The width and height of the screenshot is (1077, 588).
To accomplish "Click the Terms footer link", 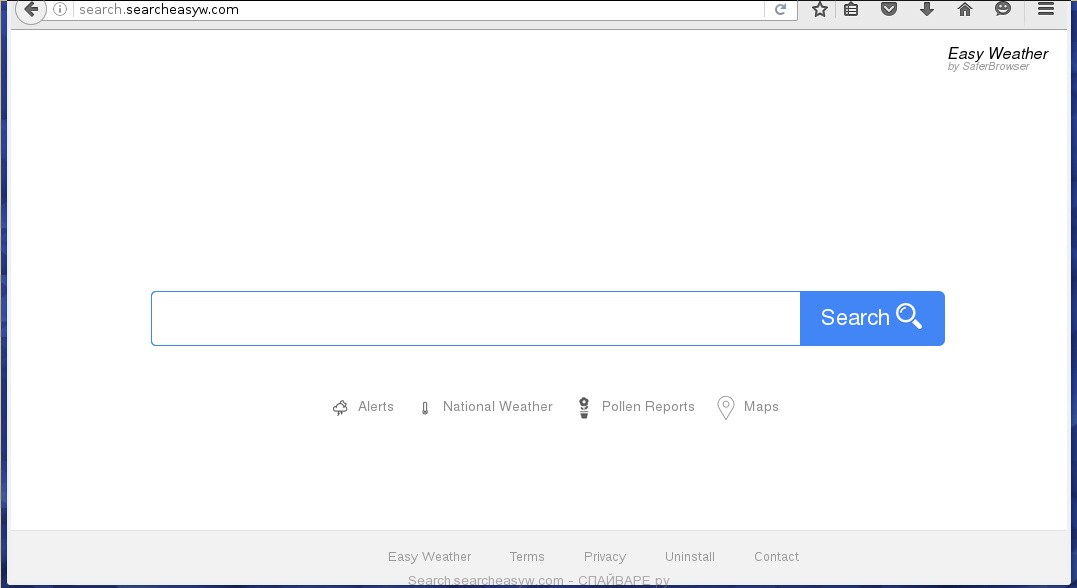I will [527, 557].
